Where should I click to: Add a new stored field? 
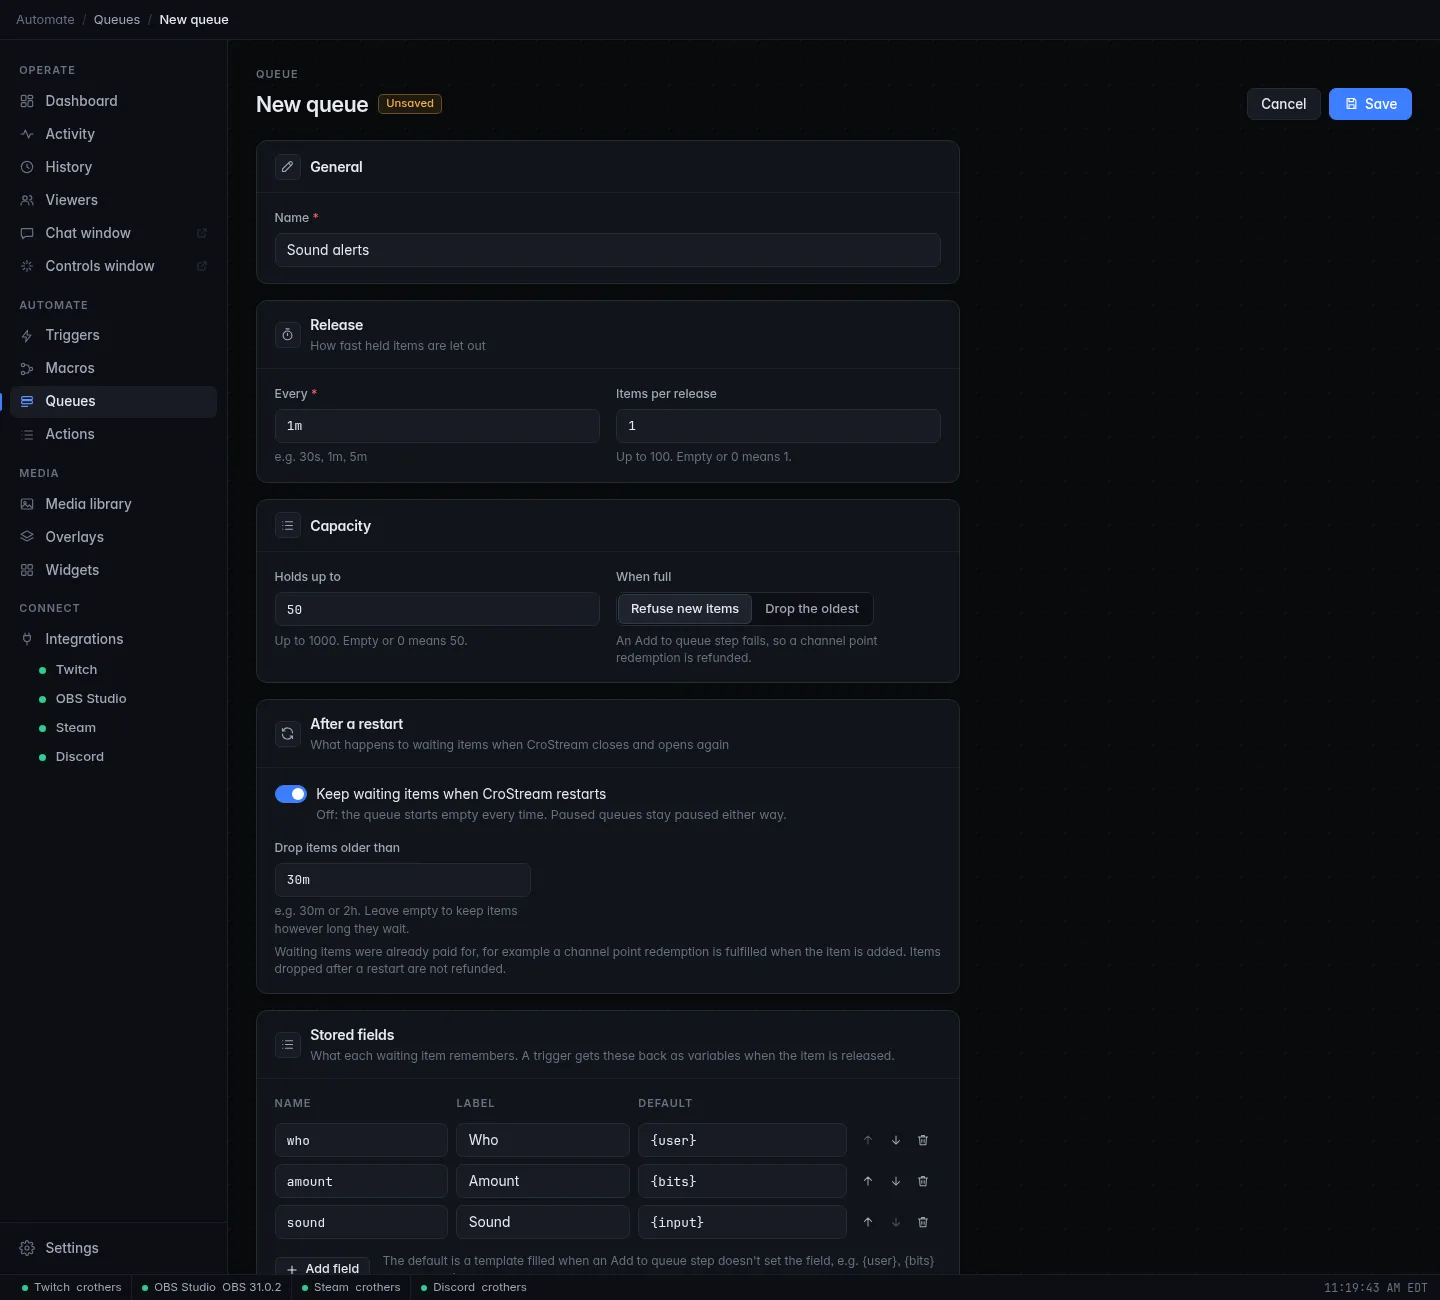322,1268
